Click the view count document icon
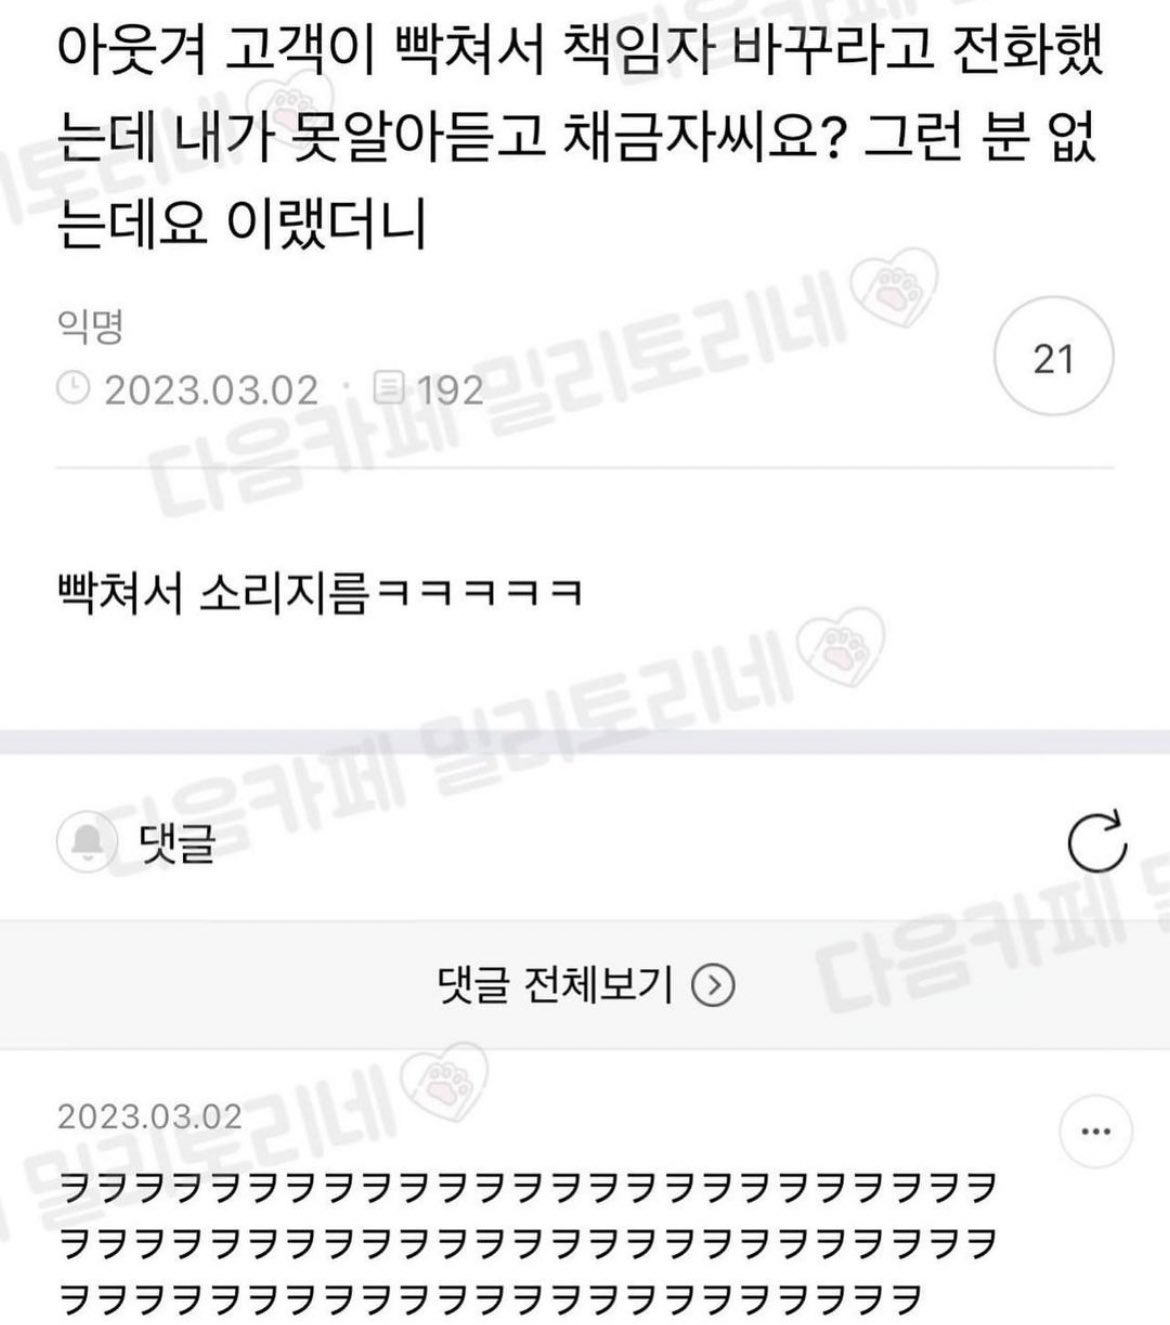The height and width of the screenshot is (1325, 1170). tap(389, 388)
